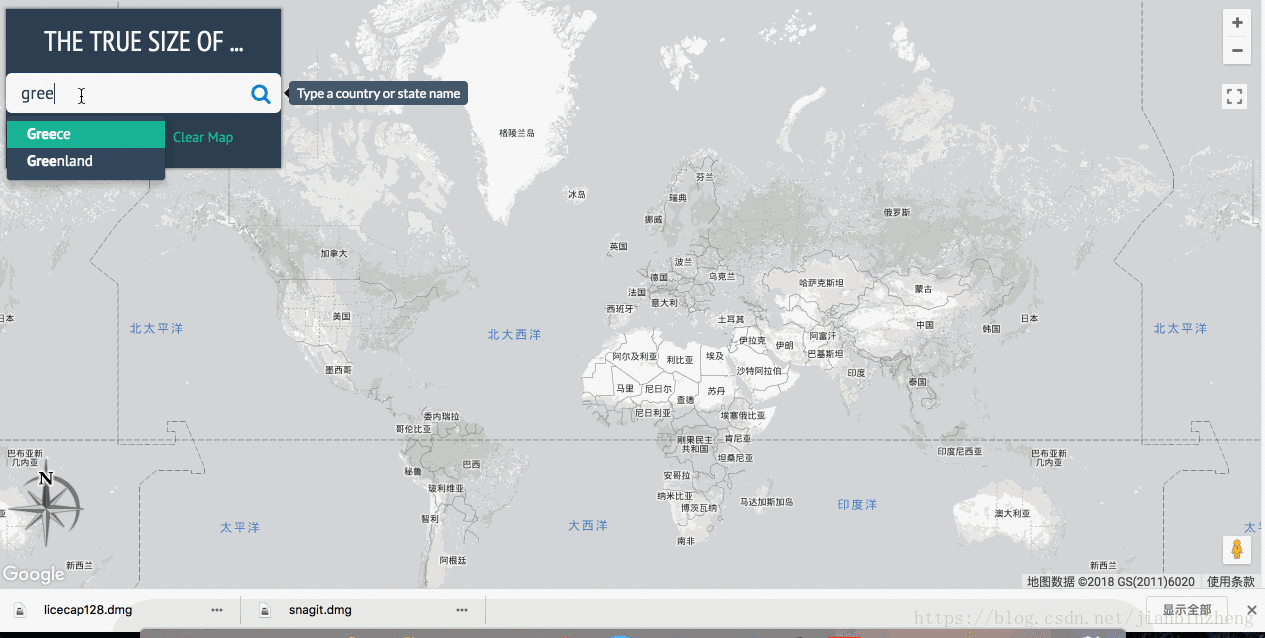1265x638 pixels.
Task: Click the 阿根廷 country label
Action: click(x=453, y=561)
